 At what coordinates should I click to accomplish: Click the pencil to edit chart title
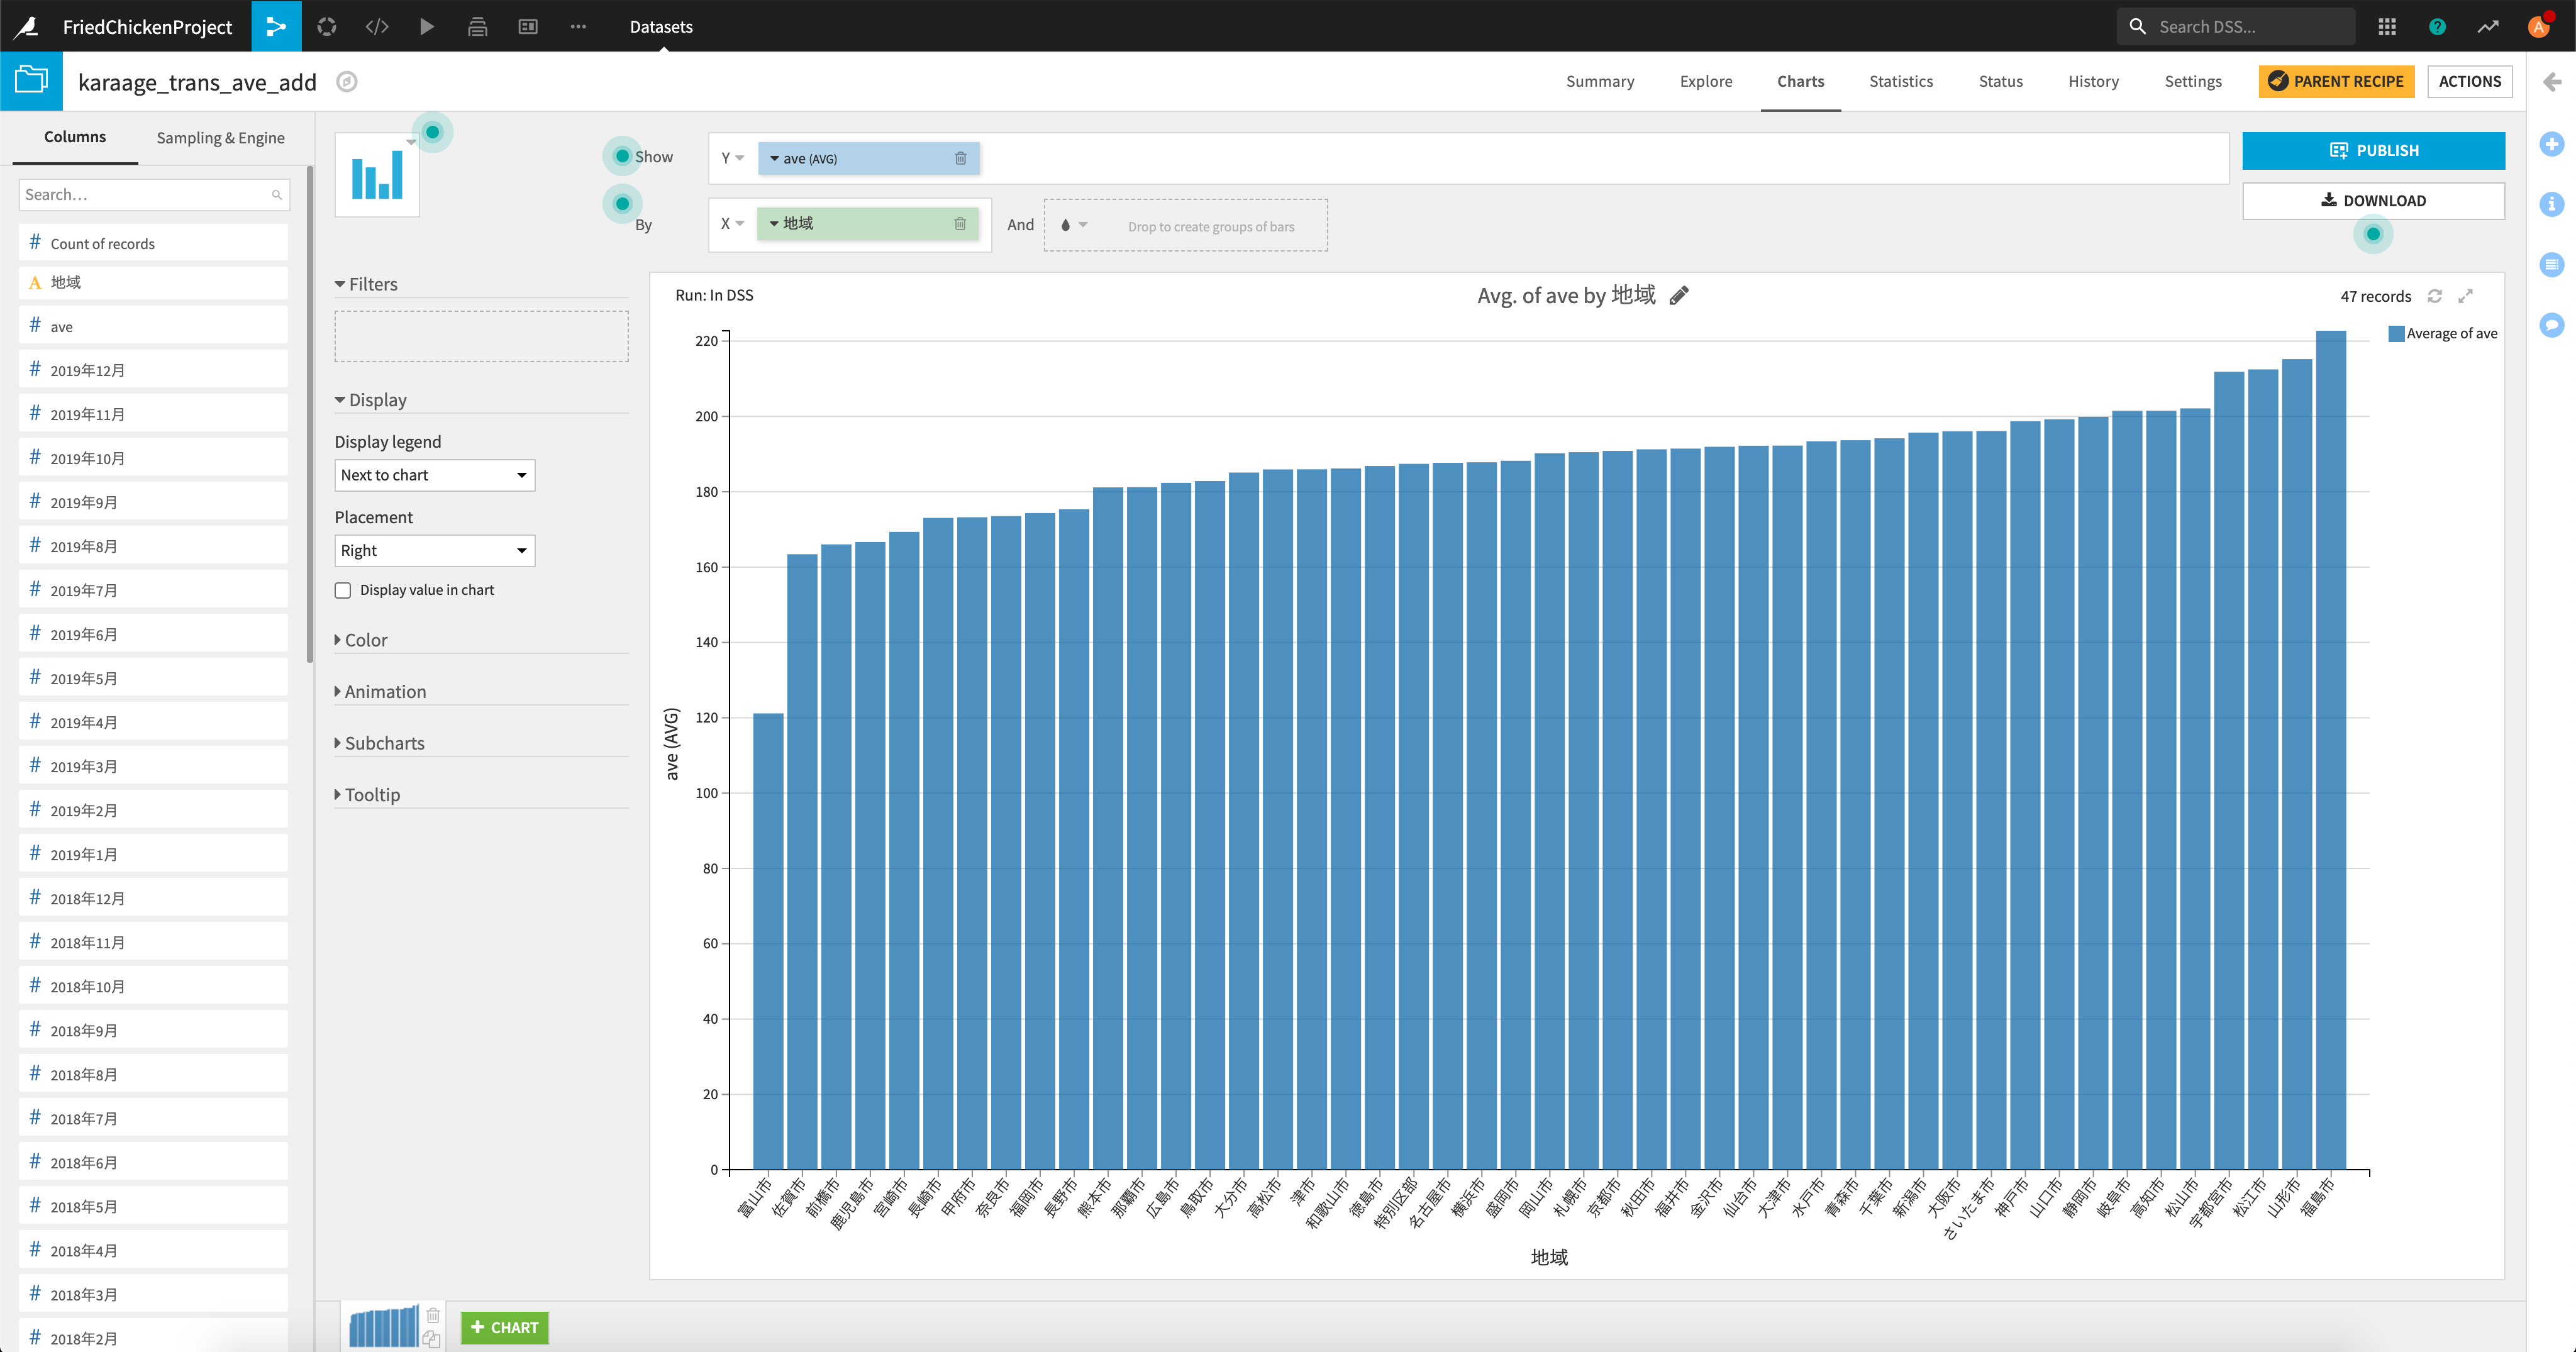click(x=1679, y=295)
